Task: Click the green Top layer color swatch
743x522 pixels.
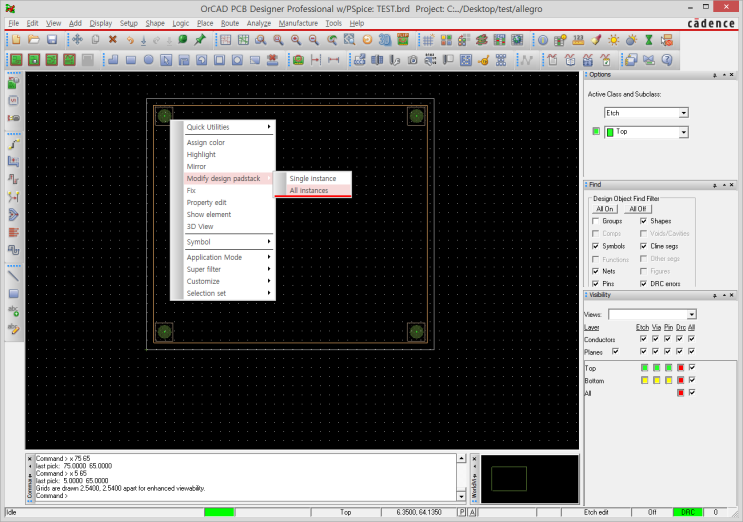Action: tap(597, 132)
